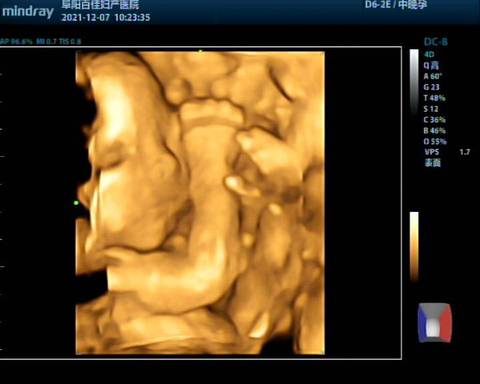Click the T 48% parameter
The height and width of the screenshot is (384, 480).
click(x=434, y=98)
